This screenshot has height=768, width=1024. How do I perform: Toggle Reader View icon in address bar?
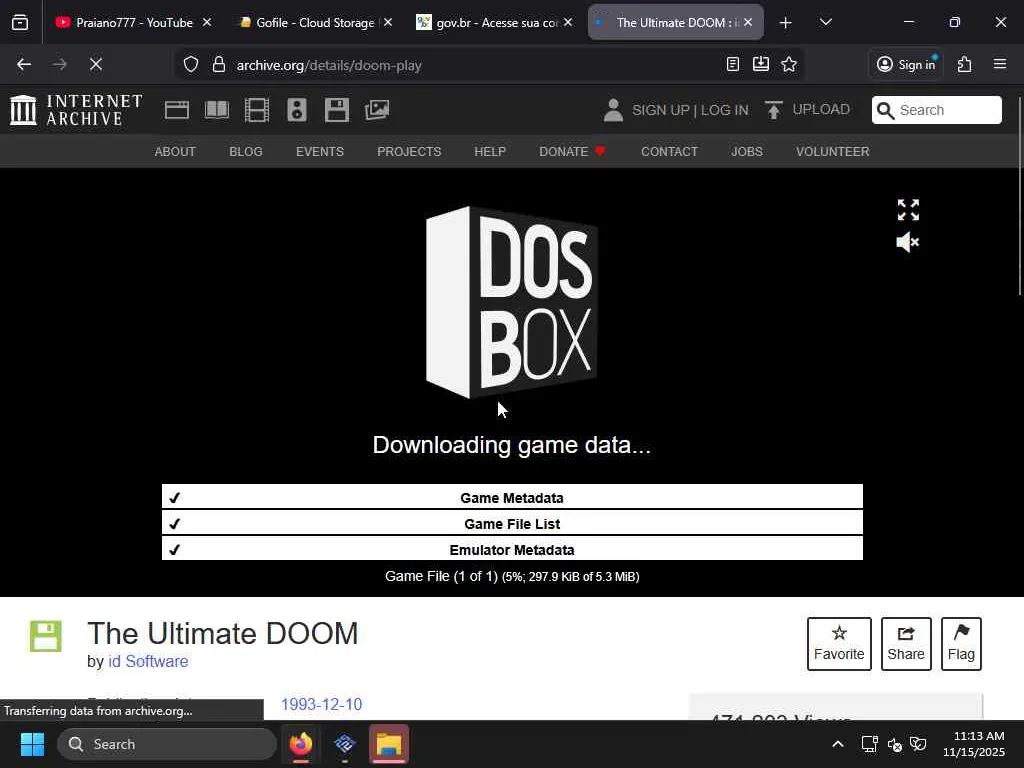pos(733,64)
